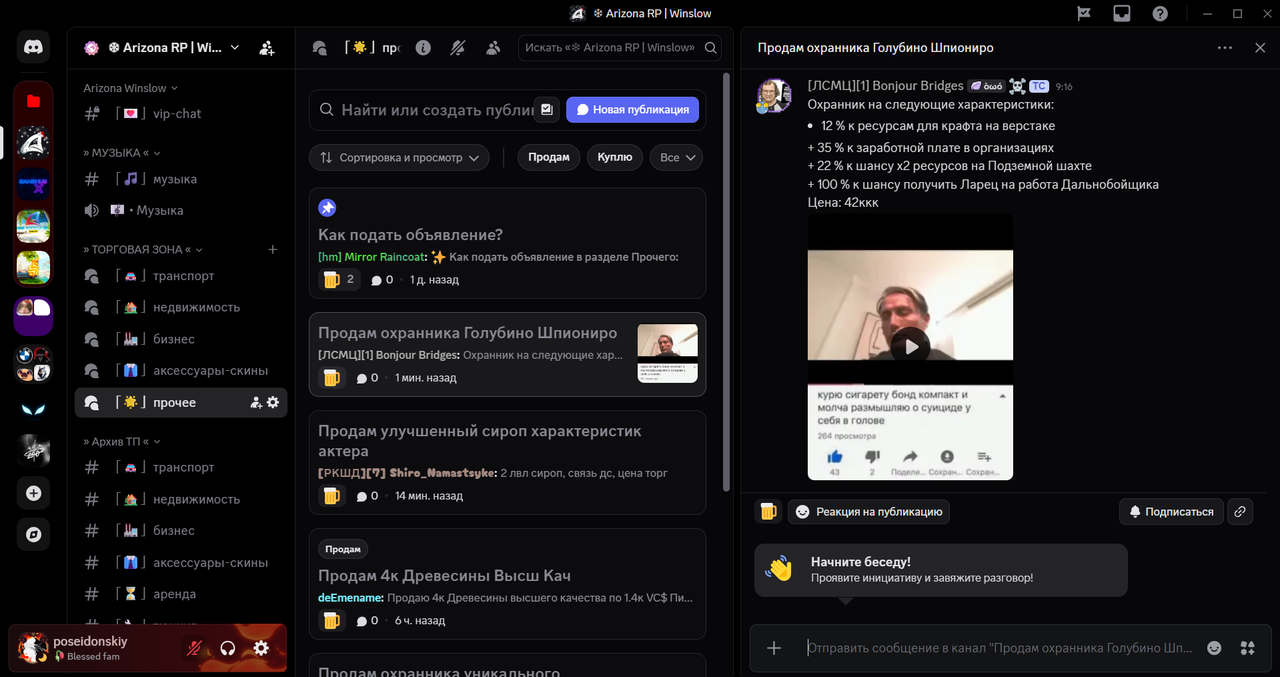Screen dimensions: 1280x677
Task: Click invite people icon beside server name
Action: [266, 47]
